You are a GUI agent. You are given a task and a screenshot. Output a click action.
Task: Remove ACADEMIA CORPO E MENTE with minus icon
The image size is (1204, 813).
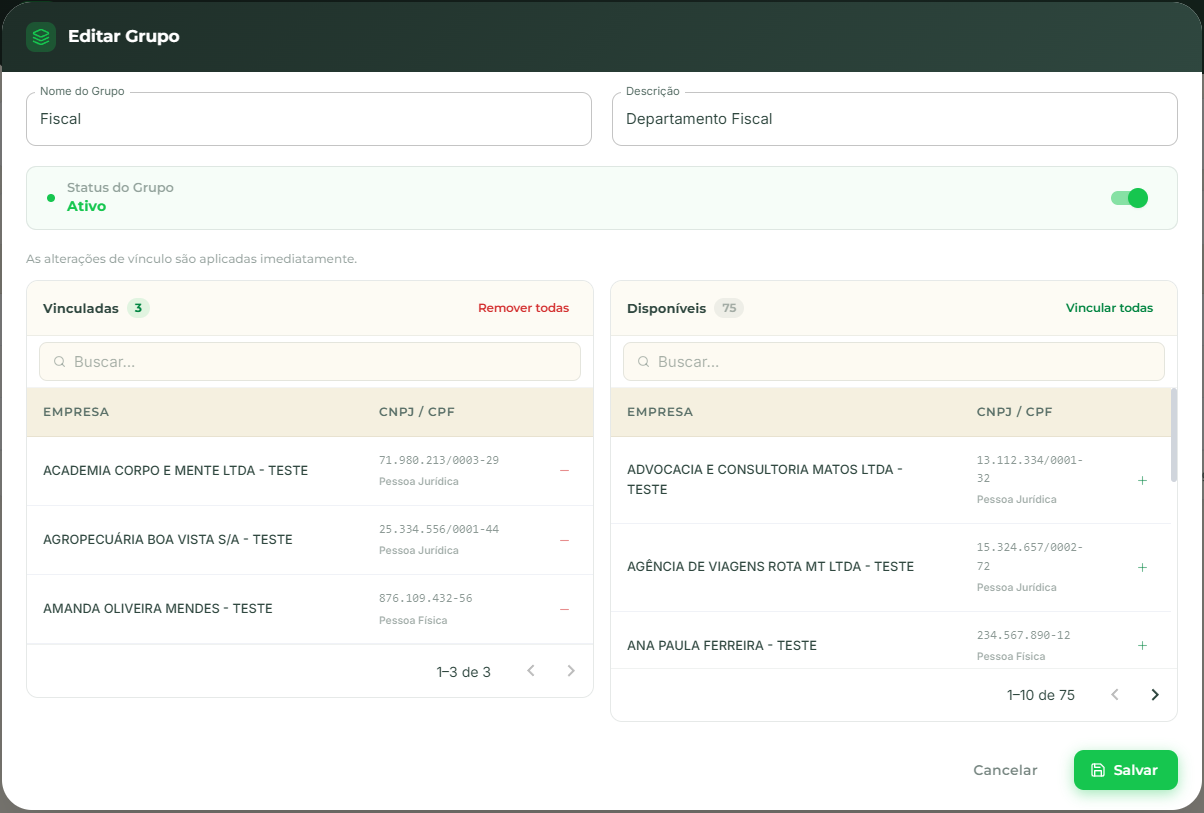click(564, 470)
